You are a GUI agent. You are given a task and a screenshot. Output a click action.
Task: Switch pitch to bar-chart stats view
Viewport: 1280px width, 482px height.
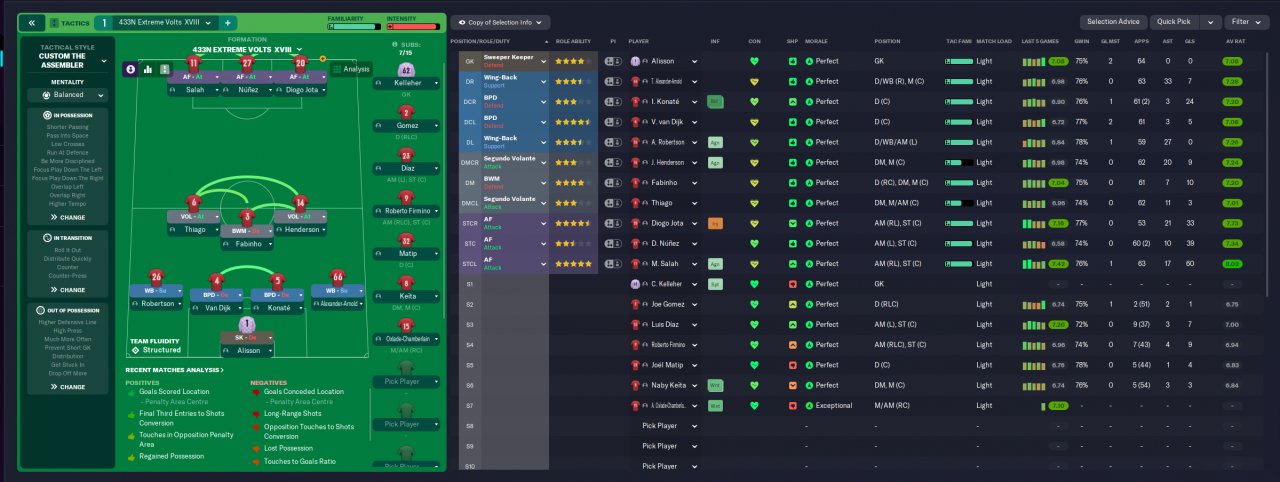[148, 69]
